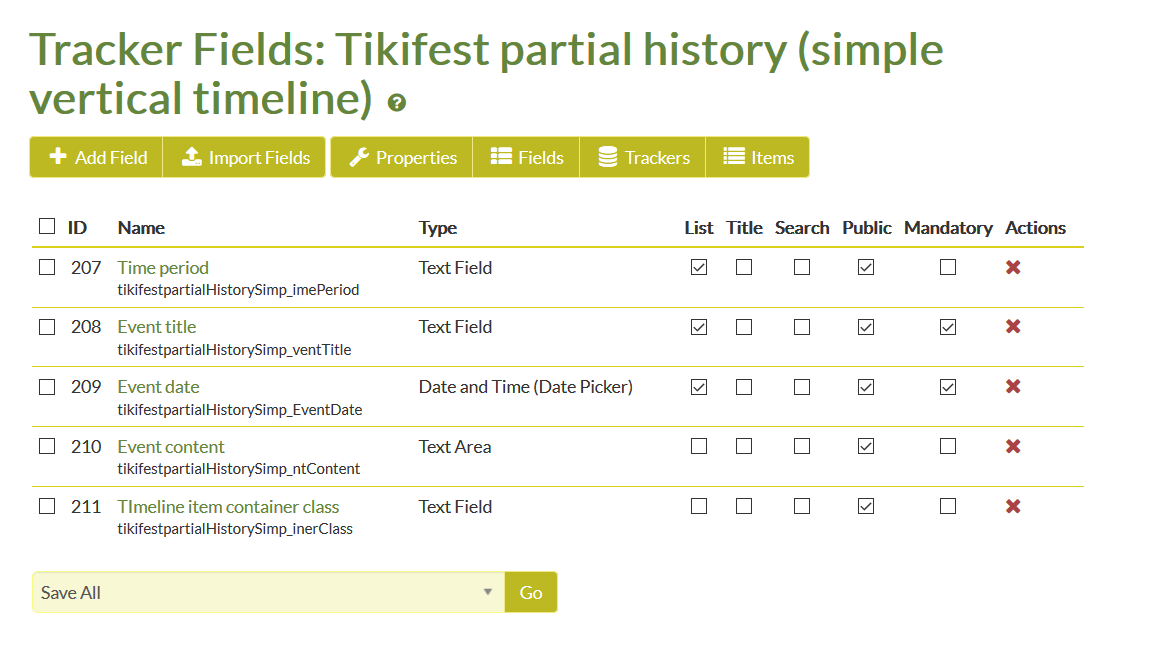Enable Search checkbox for Event content

click(x=801, y=446)
